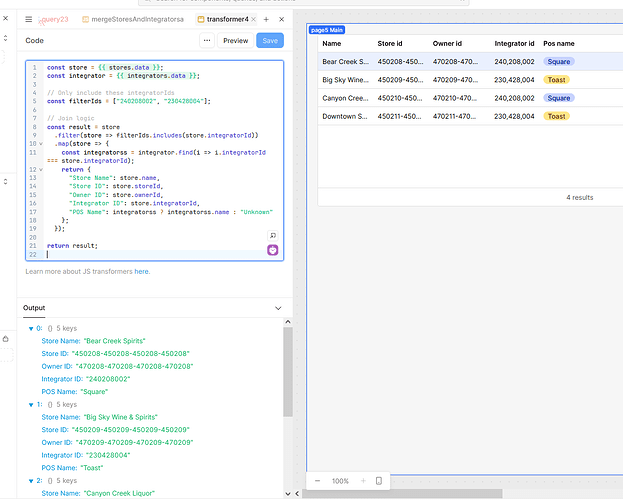Click the Integrator id column header
Viewport: 623px width, 500px height.
(514, 44)
